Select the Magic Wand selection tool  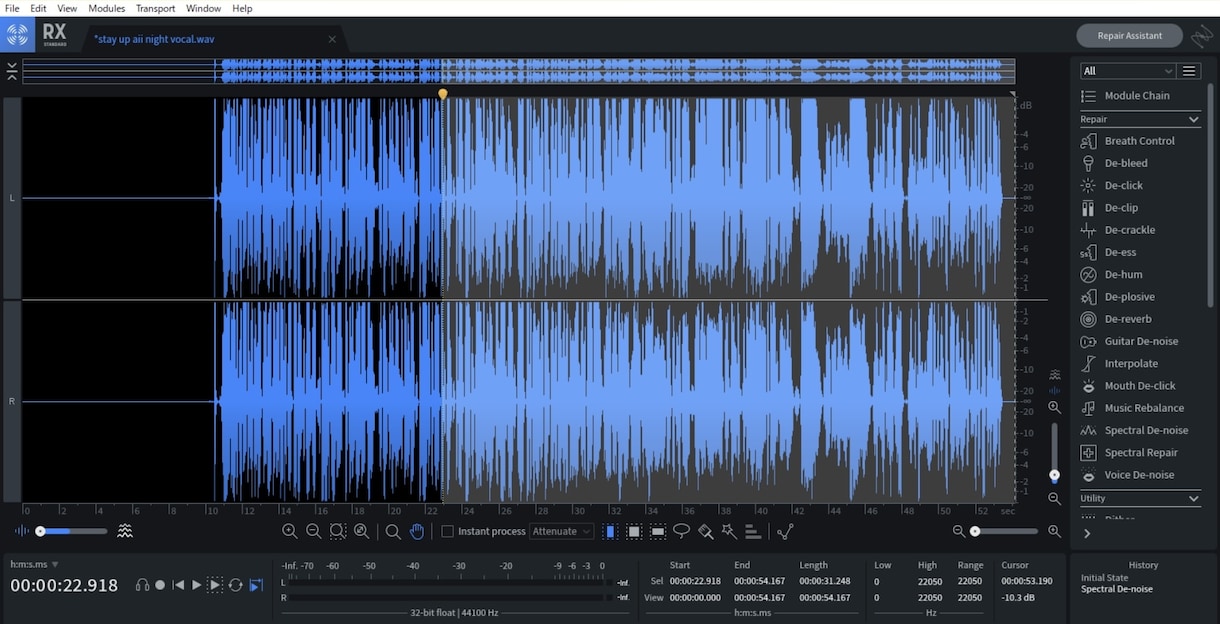point(729,531)
